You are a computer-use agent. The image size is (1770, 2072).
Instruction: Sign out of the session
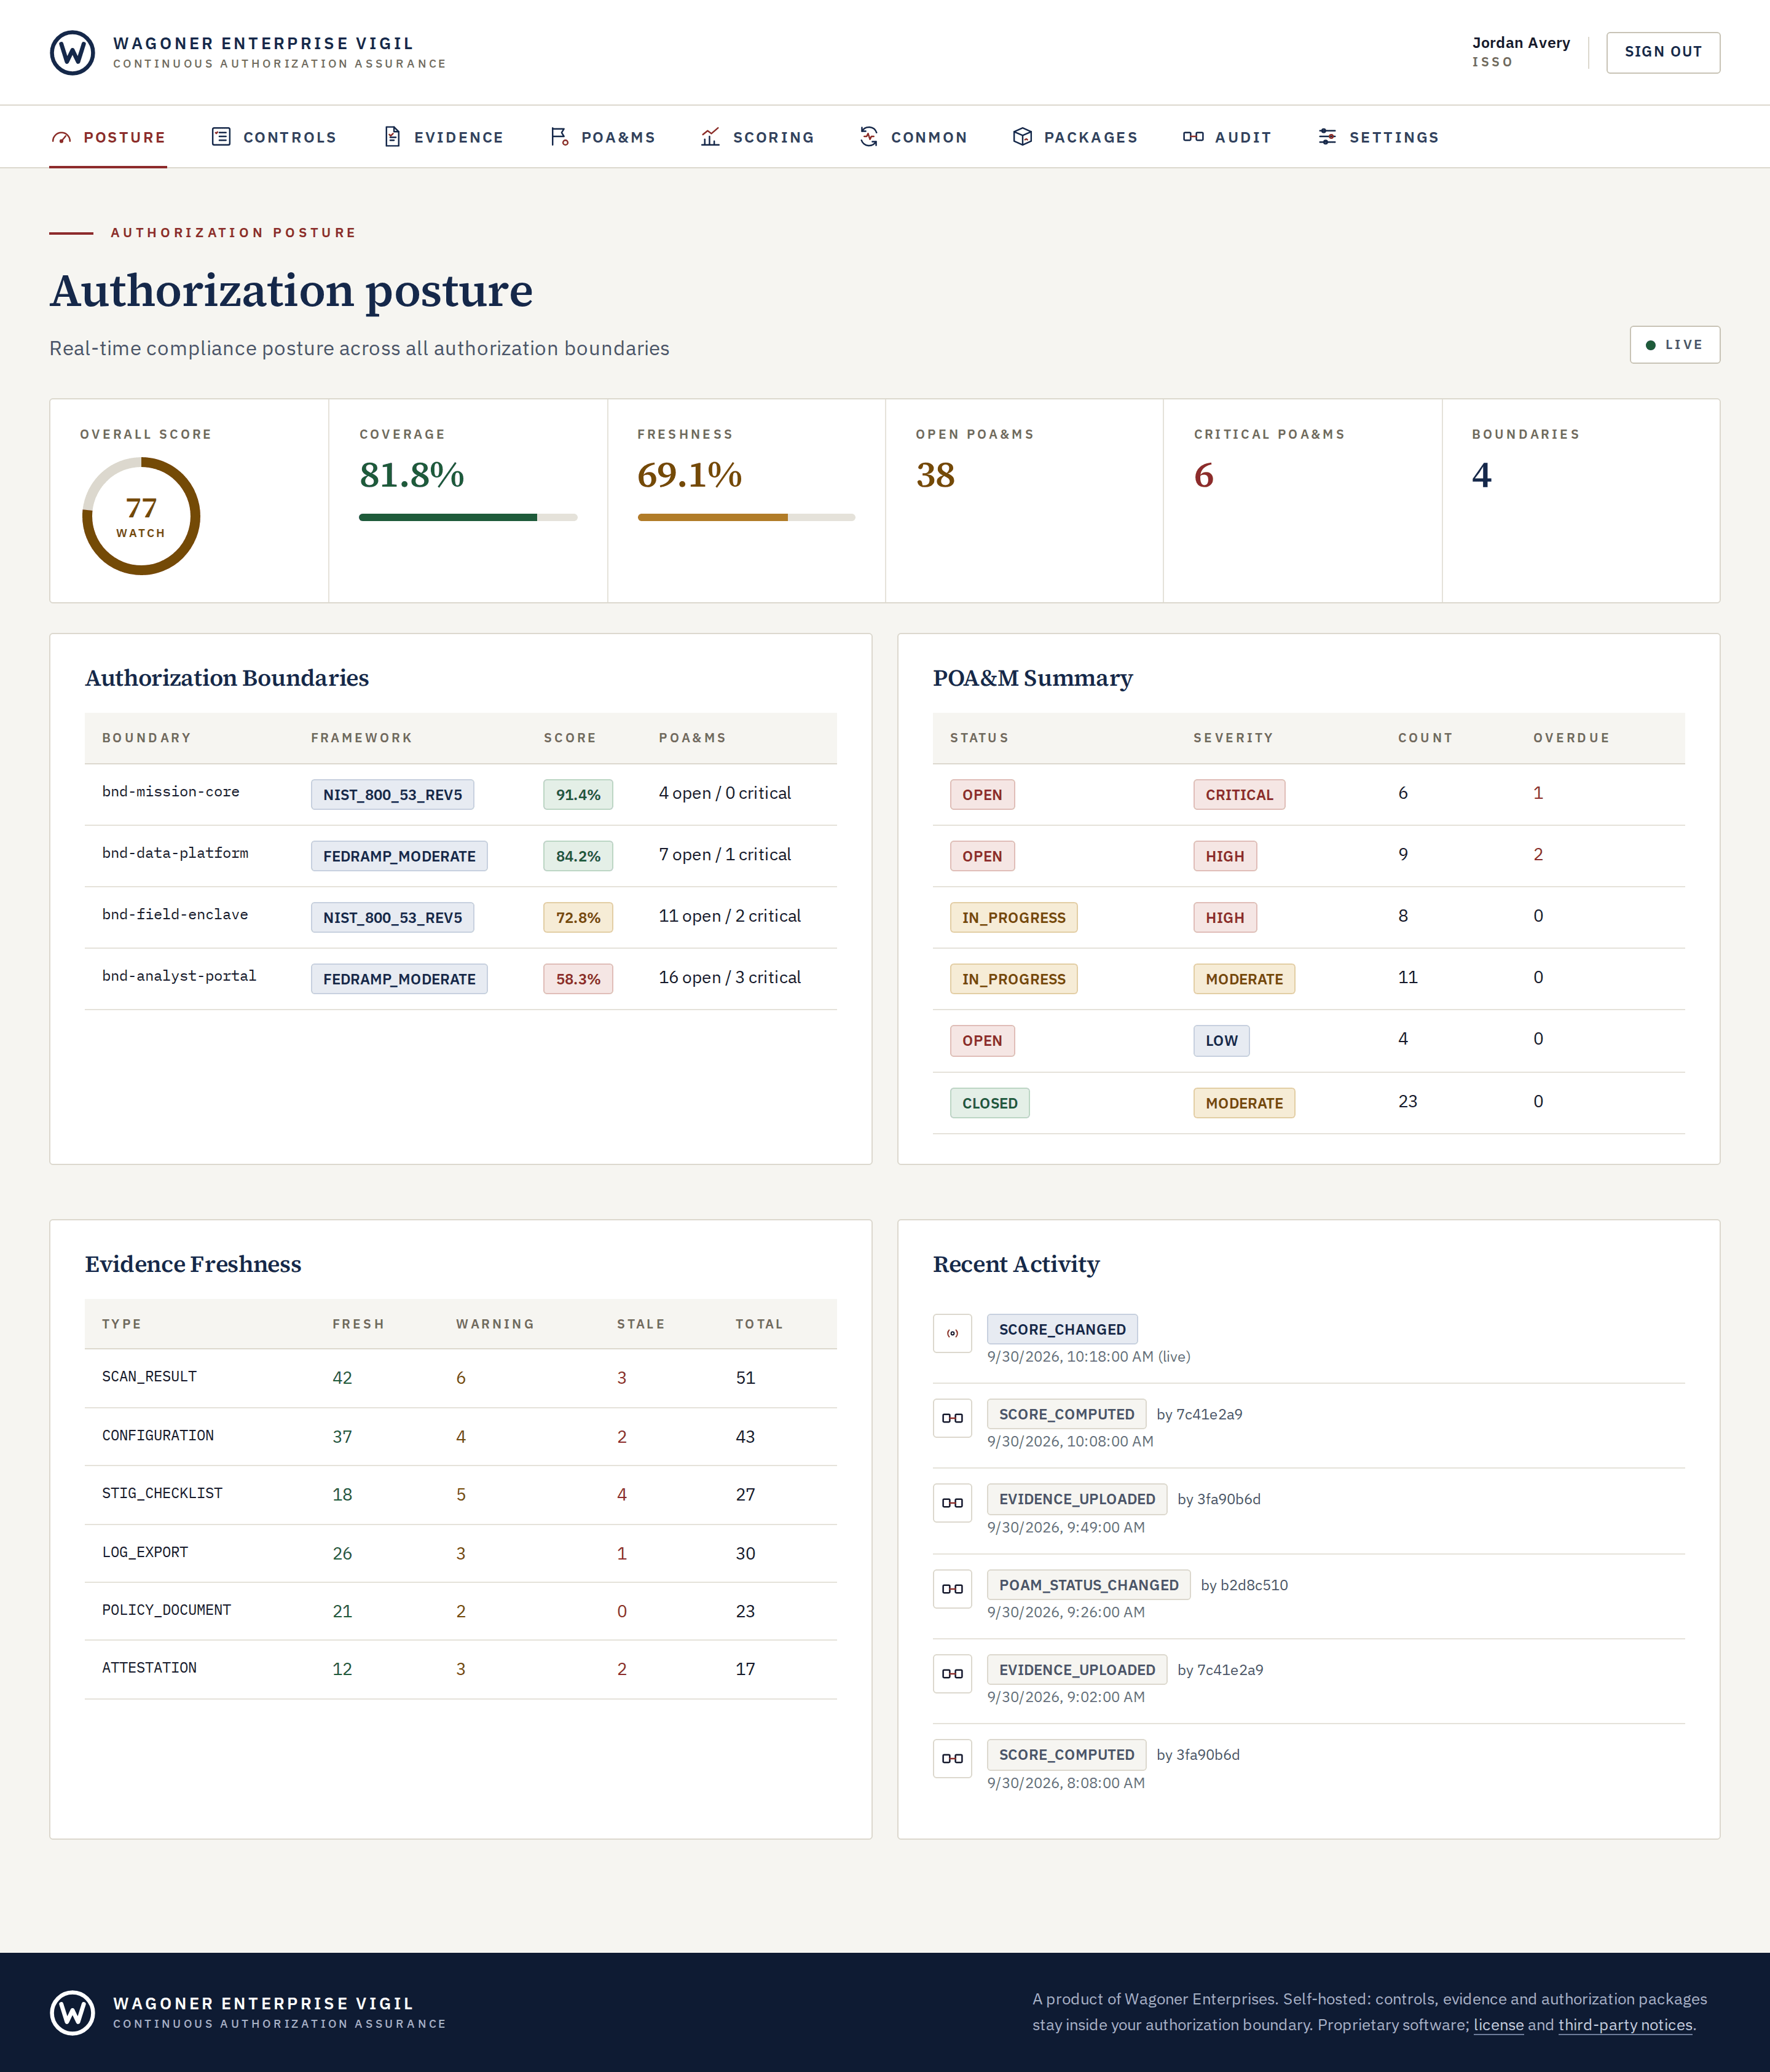pyautogui.click(x=1662, y=52)
